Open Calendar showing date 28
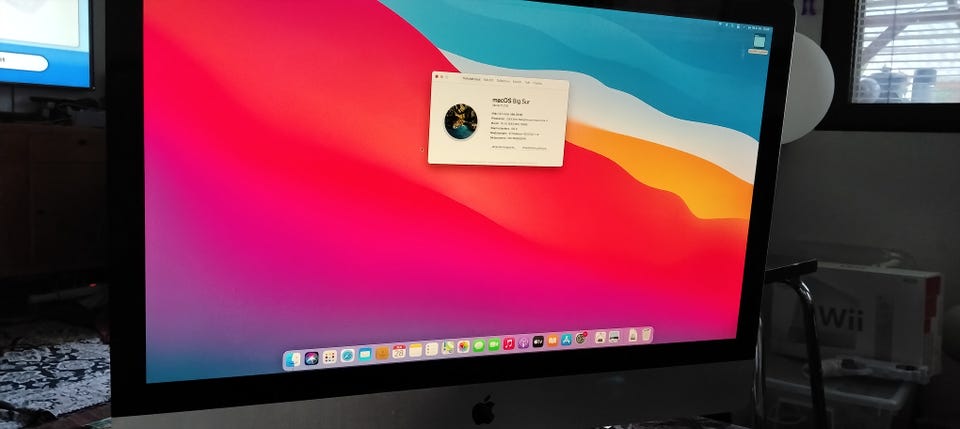This screenshot has width=960, height=429. [399, 352]
